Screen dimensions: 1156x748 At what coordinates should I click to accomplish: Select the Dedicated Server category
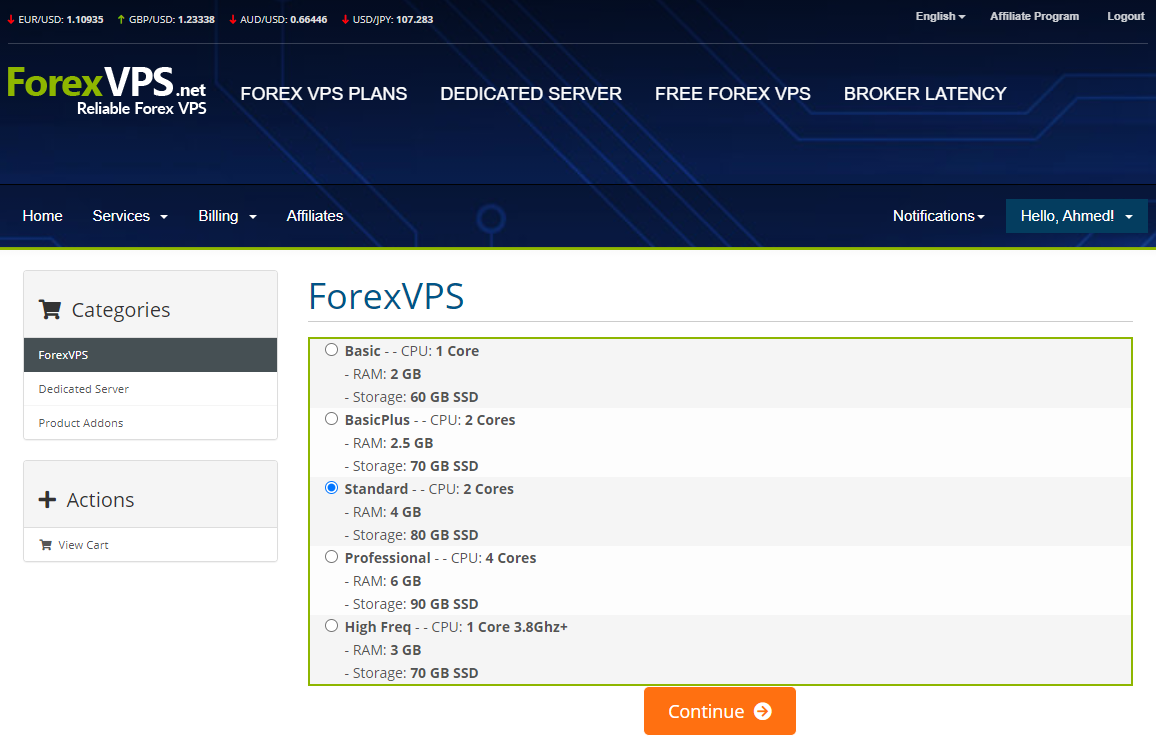[150, 389]
